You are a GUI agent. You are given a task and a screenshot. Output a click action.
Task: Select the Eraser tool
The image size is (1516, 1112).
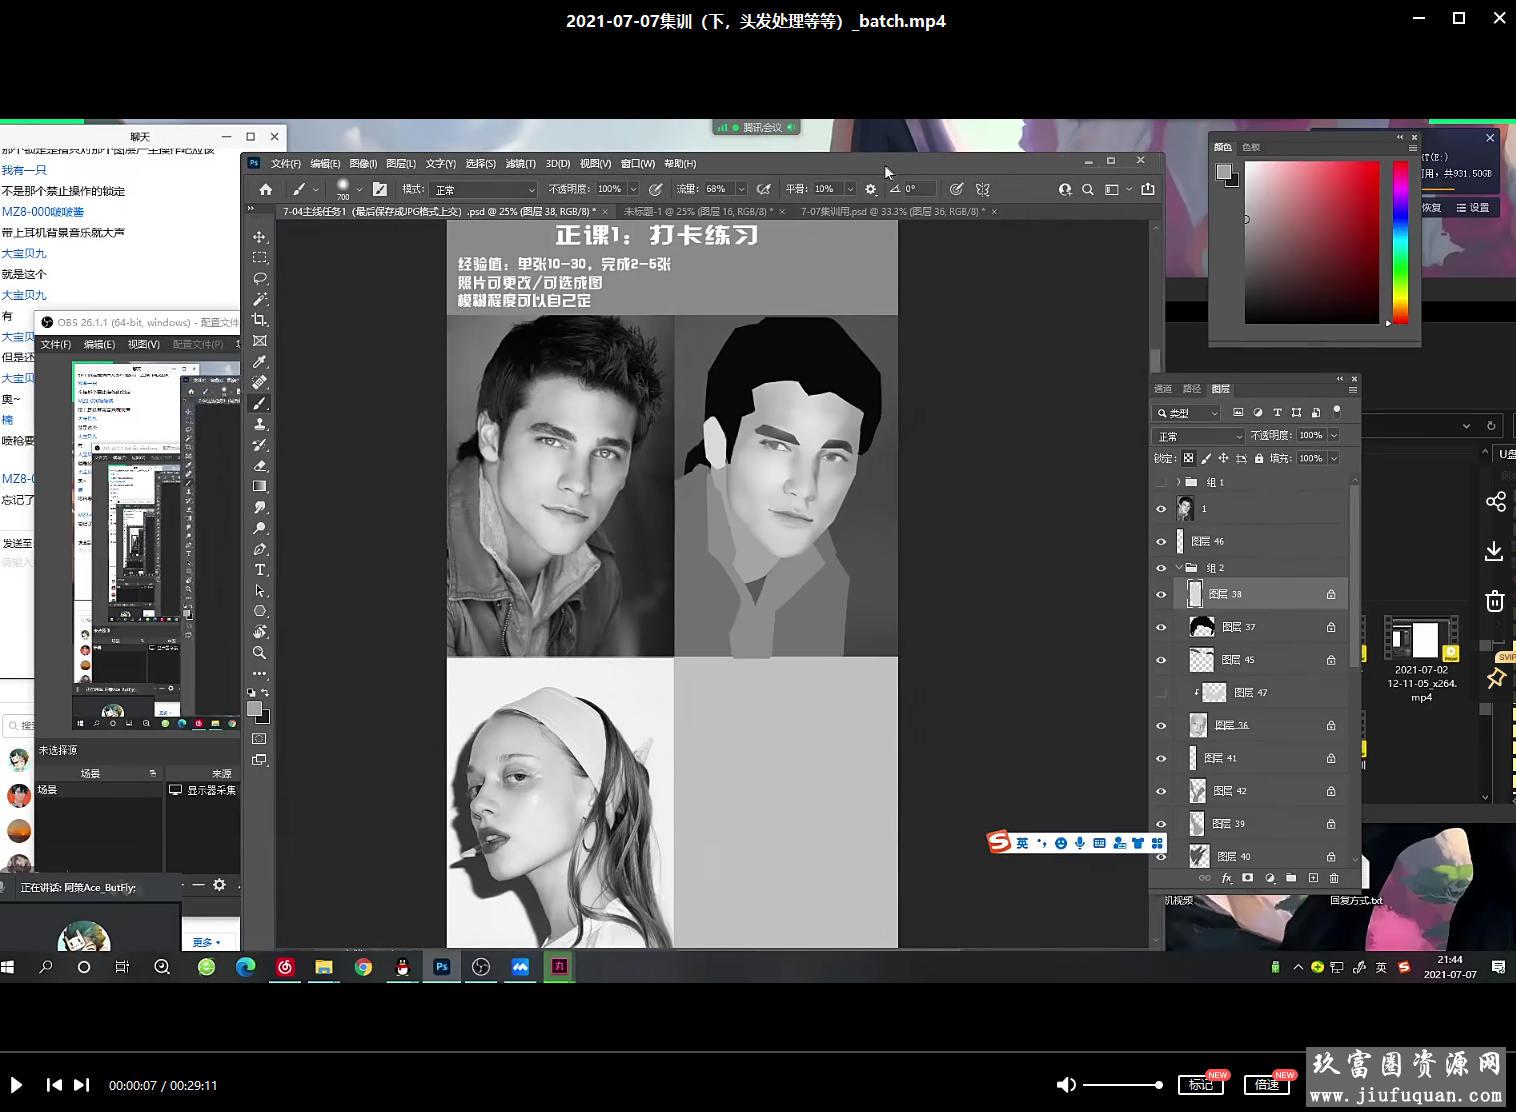(260, 466)
